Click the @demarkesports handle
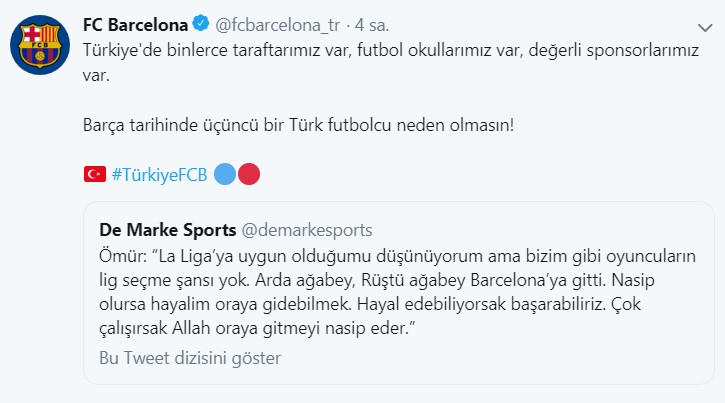This screenshot has width=725, height=403. 307,228
